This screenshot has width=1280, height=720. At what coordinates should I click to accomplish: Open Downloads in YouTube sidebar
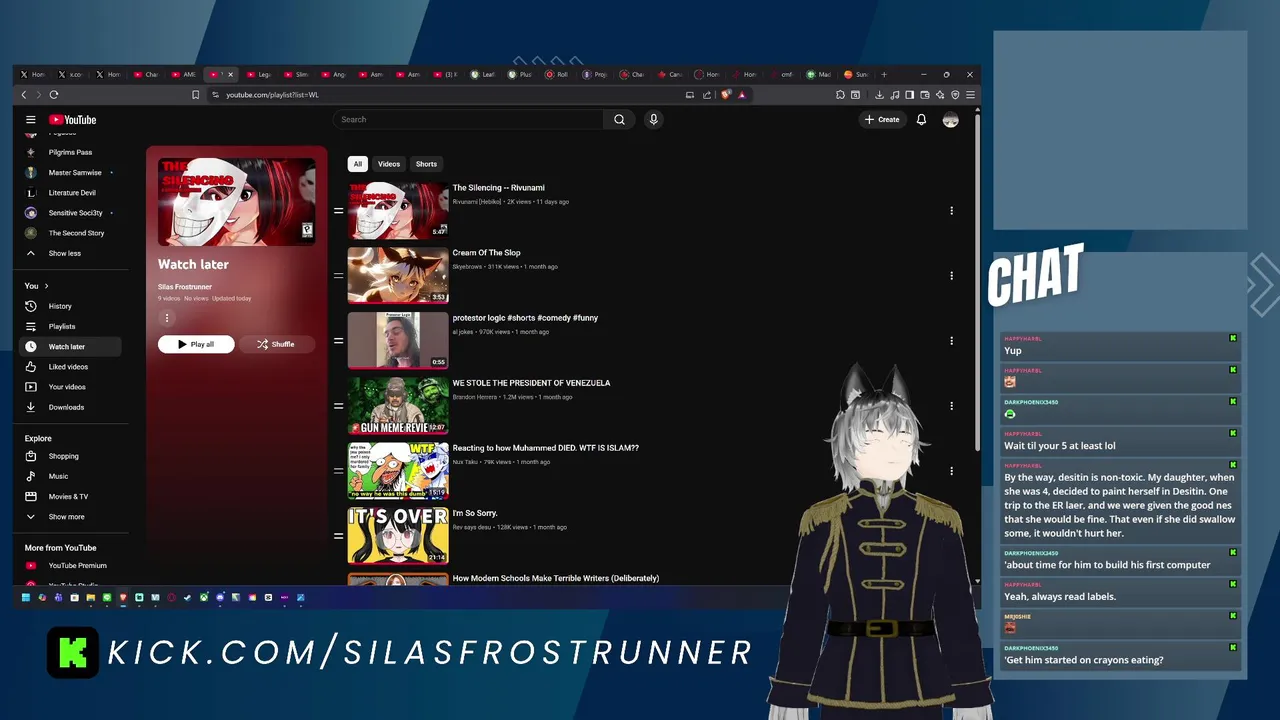point(69,407)
